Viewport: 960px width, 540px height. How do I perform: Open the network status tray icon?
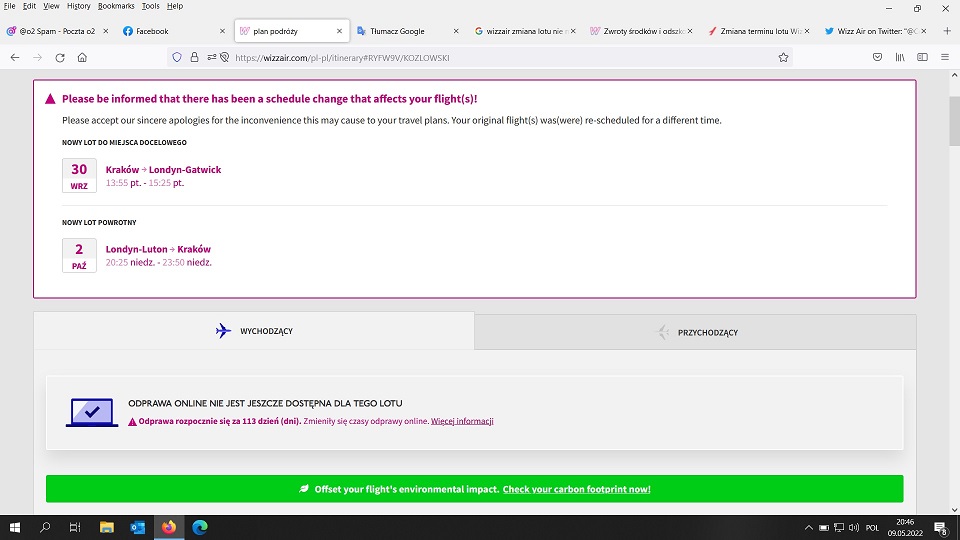point(839,528)
